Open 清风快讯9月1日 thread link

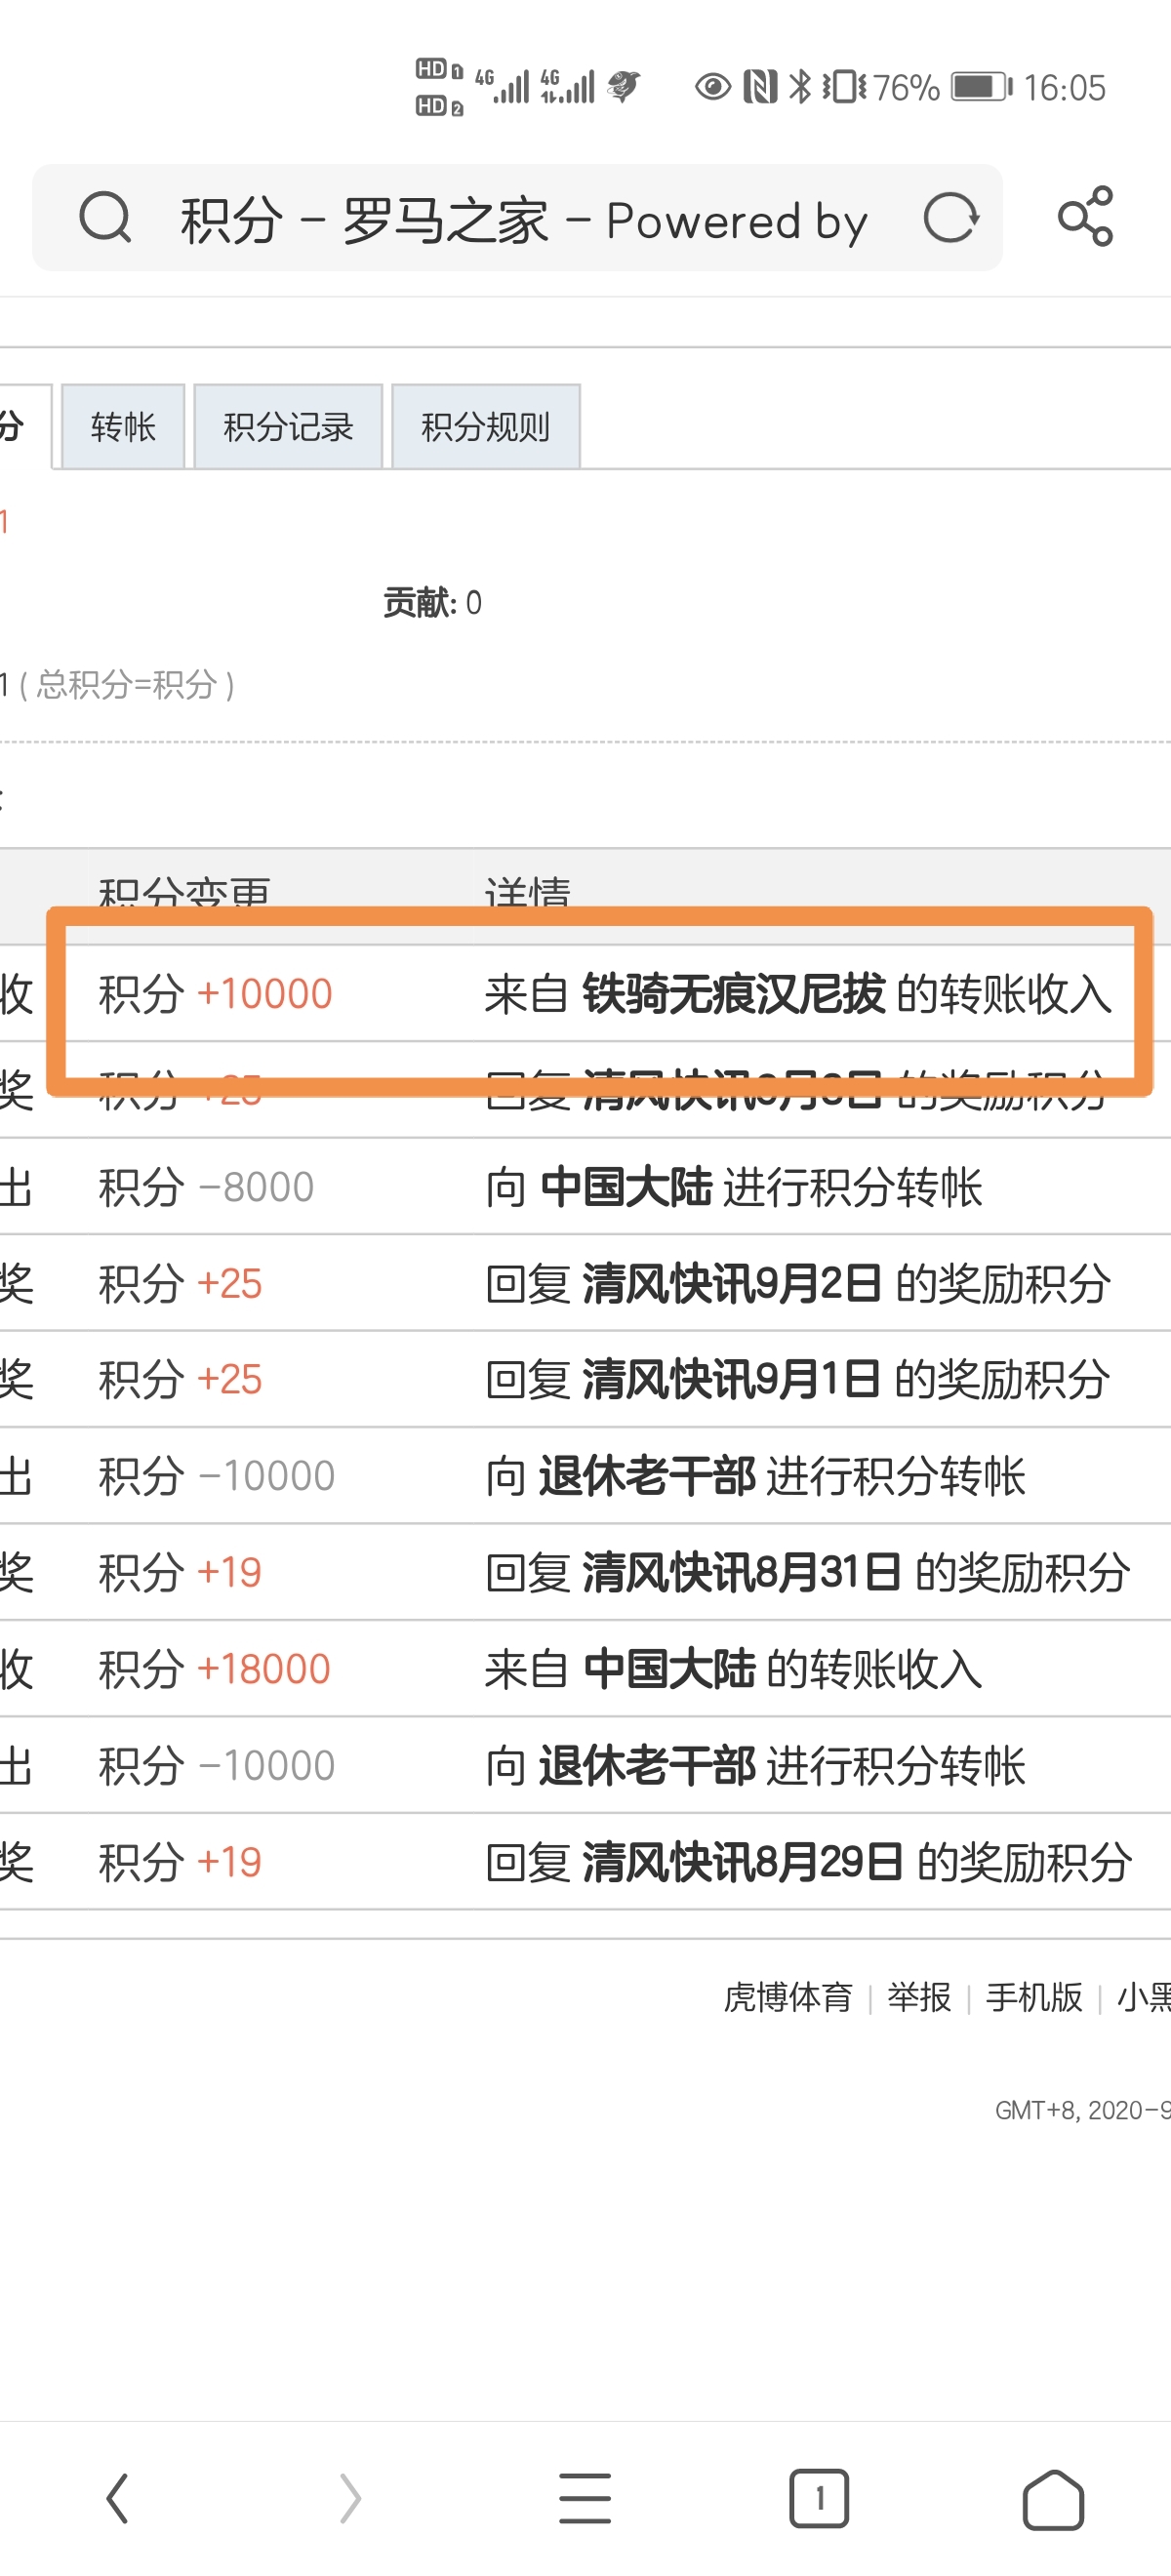(x=731, y=1379)
